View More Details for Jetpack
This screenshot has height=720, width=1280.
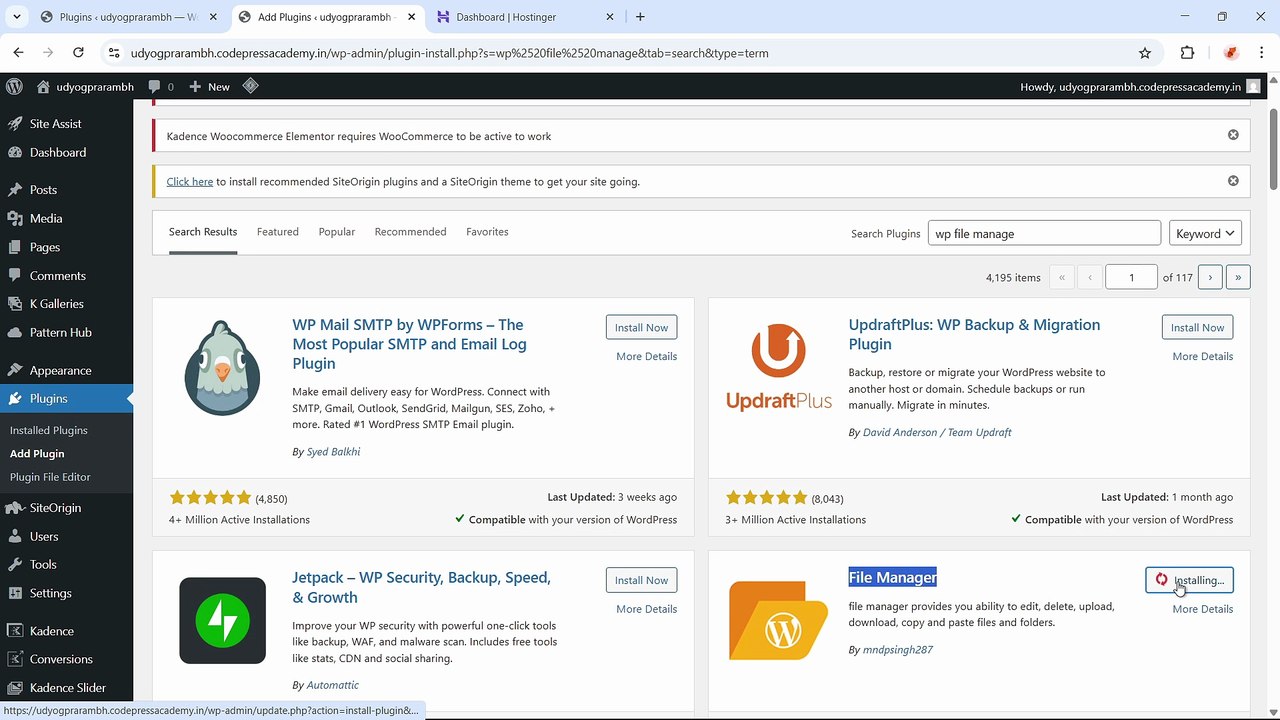[x=646, y=609]
